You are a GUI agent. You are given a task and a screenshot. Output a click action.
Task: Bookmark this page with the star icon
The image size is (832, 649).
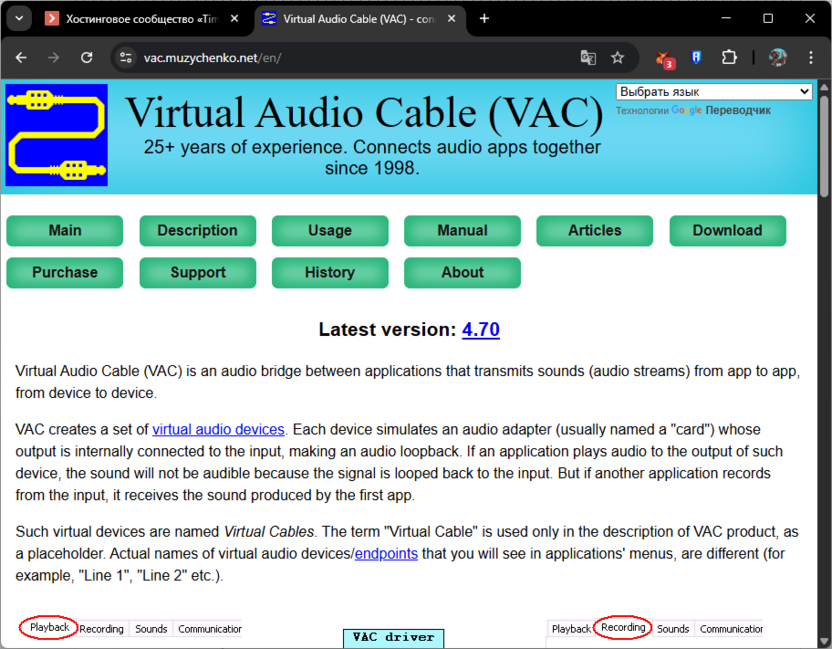click(x=617, y=57)
